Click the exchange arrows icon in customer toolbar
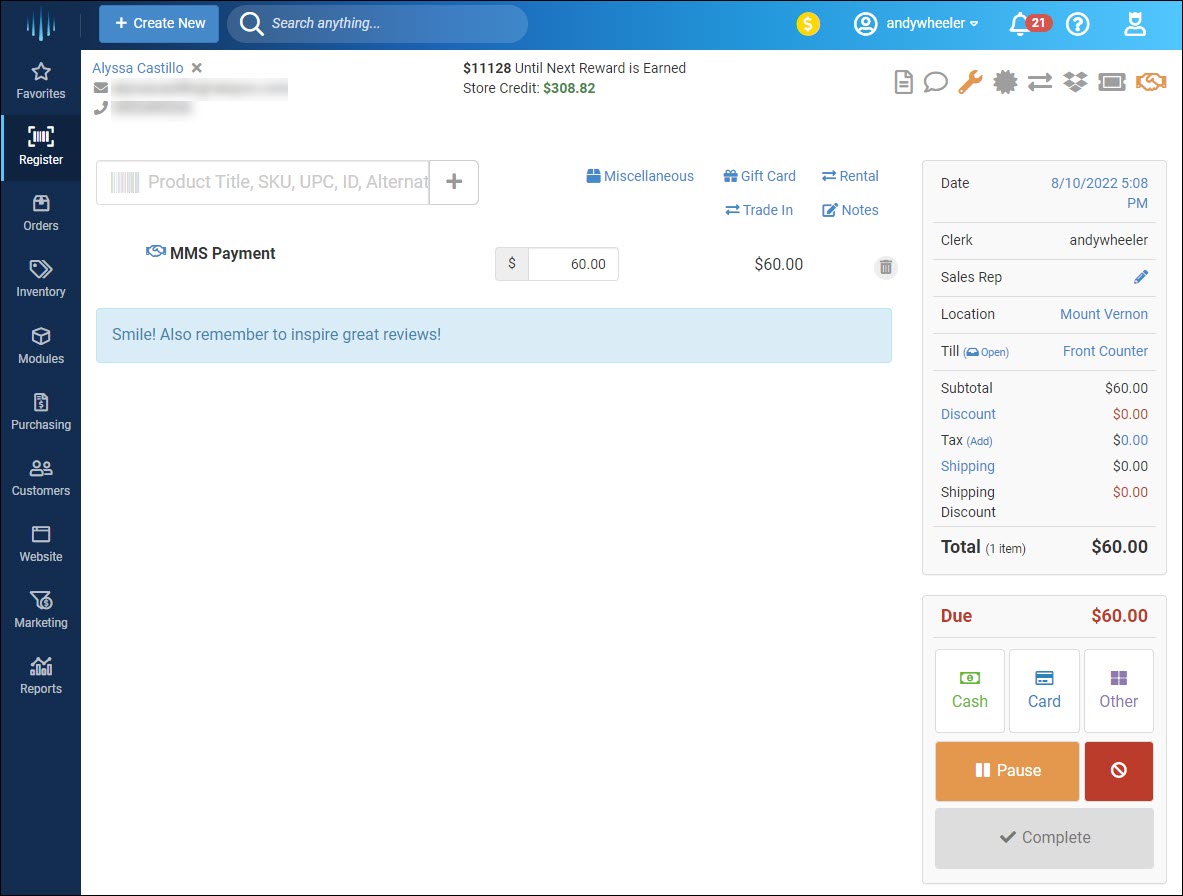This screenshot has width=1183, height=896. (1040, 81)
